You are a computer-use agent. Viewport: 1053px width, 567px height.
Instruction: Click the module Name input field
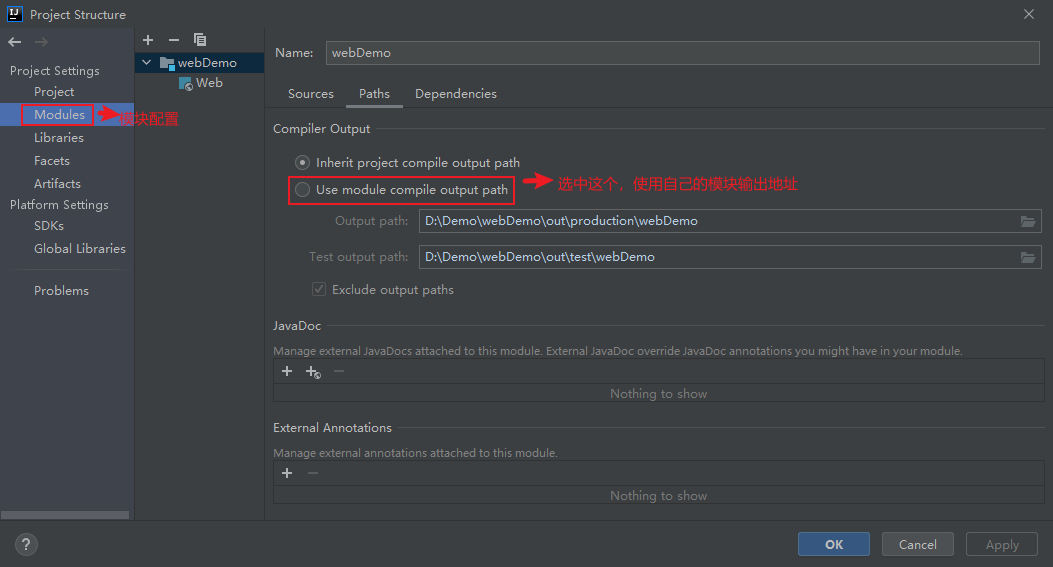click(x=682, y=52)
